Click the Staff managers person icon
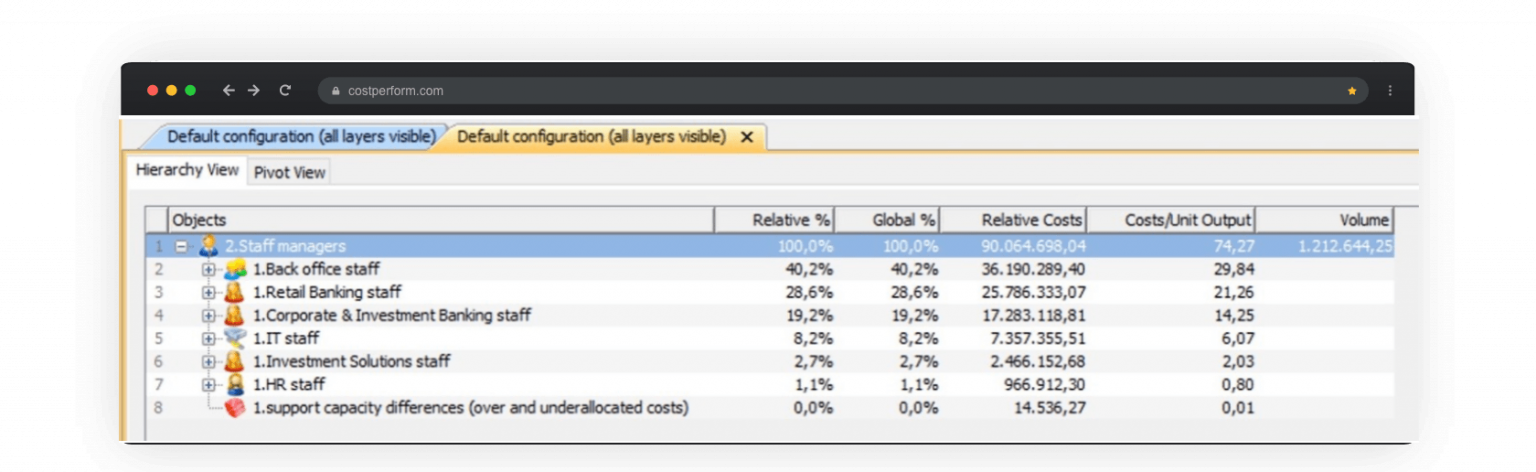The image size is (1536, 472). tap(208, 246)
